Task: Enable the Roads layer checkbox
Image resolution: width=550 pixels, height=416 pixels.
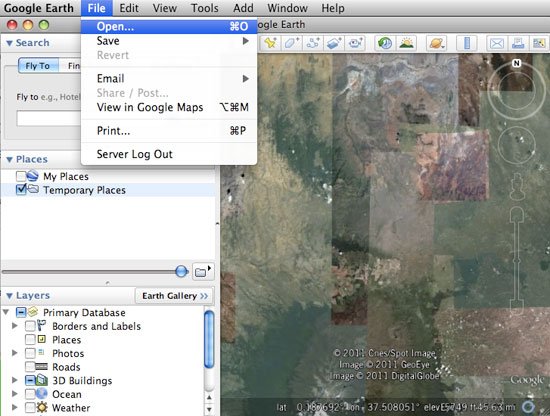Action: pos(30,367)
